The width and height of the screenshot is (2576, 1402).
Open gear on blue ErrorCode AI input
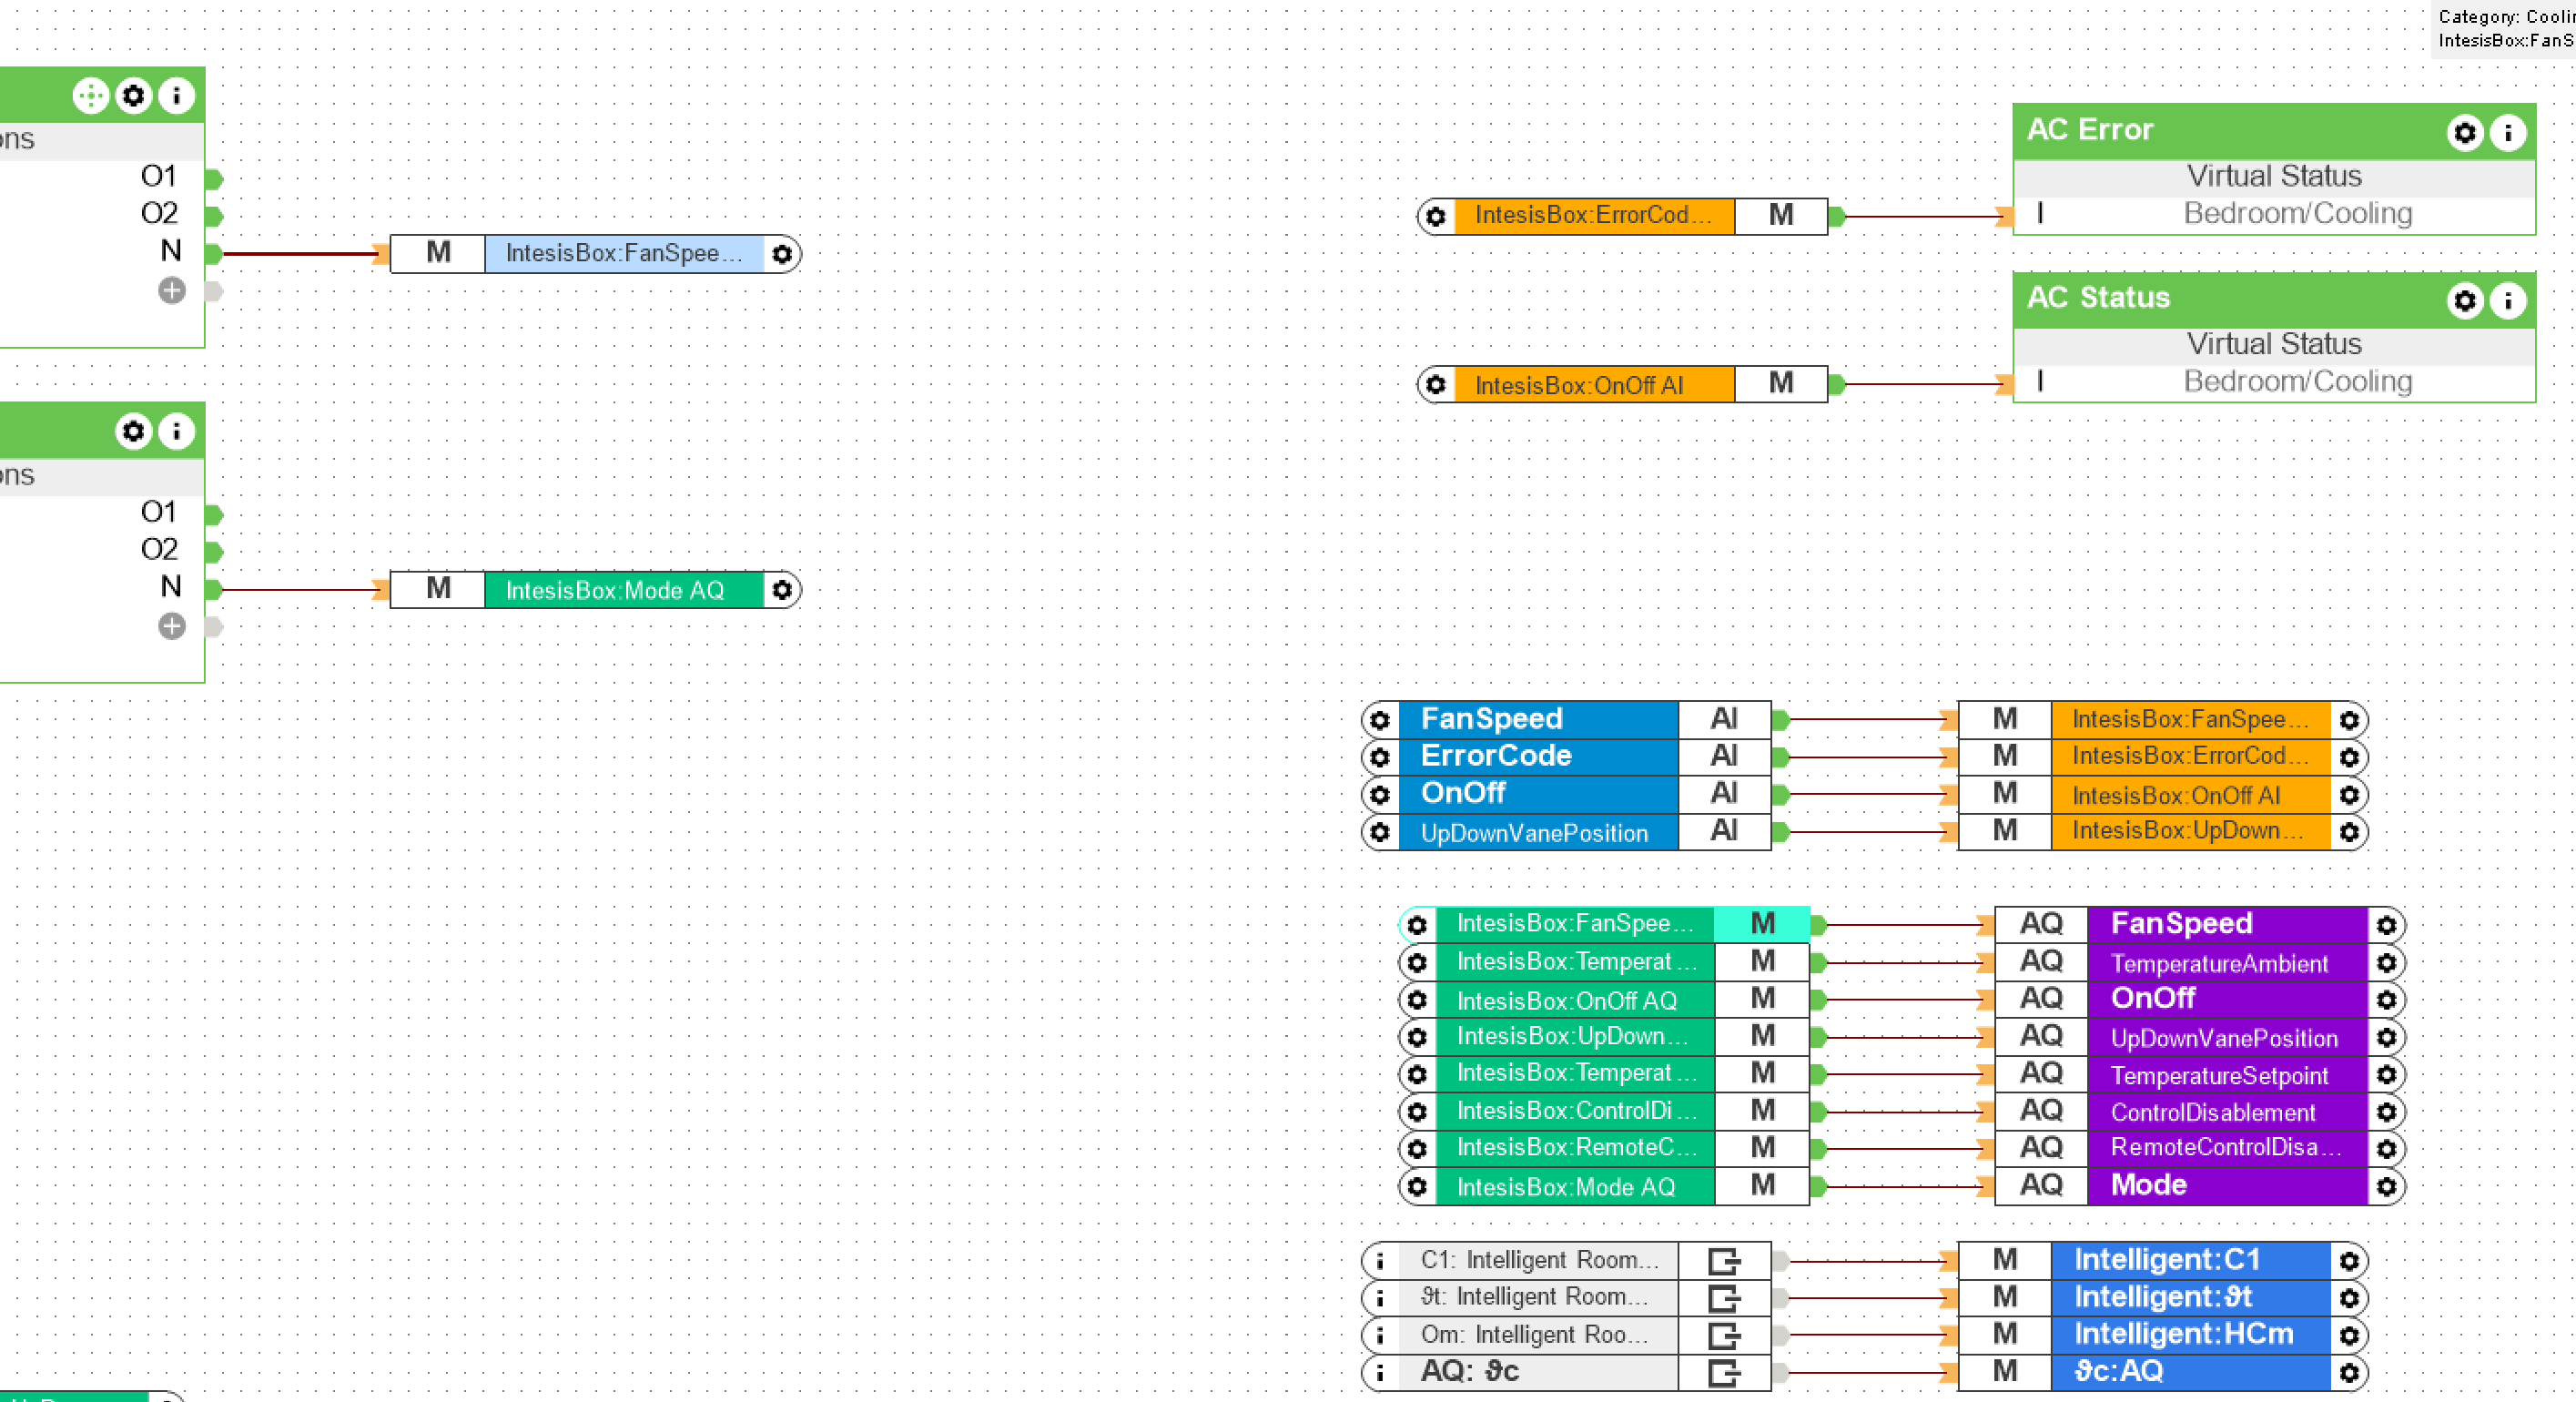pos(1380,757)
